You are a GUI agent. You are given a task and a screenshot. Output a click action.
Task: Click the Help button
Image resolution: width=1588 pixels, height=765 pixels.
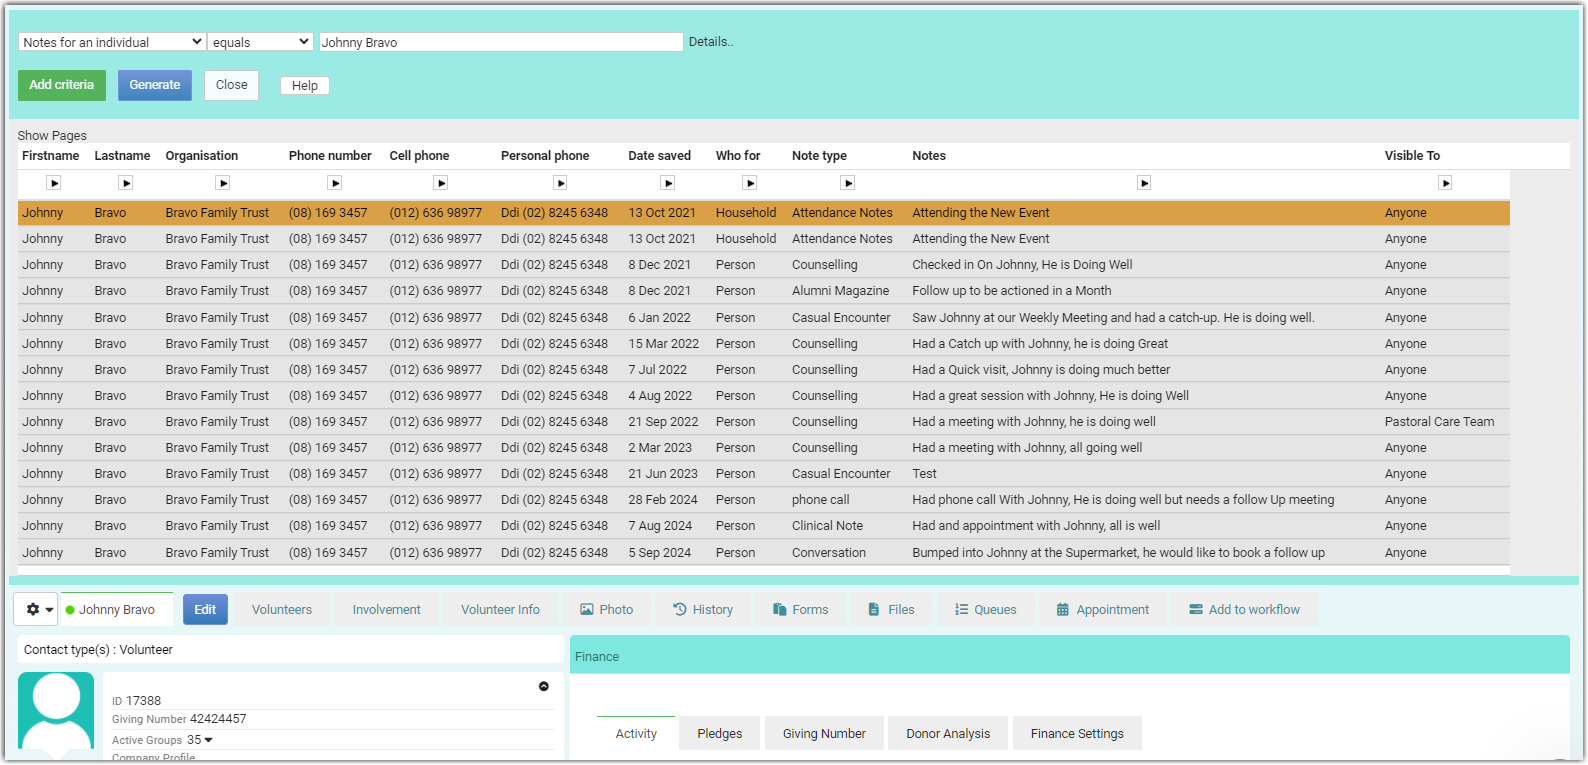(x=305, y=86)
